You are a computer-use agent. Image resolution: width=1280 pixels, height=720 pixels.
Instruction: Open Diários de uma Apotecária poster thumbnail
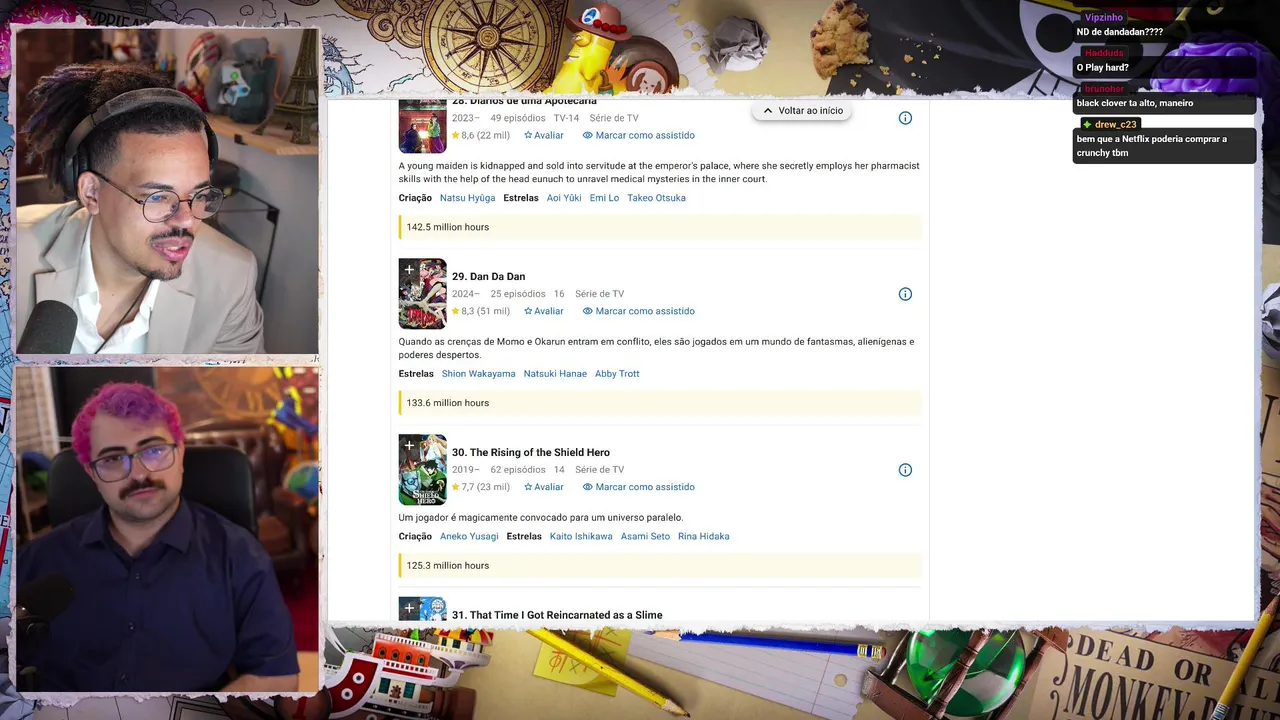point(423,126)
